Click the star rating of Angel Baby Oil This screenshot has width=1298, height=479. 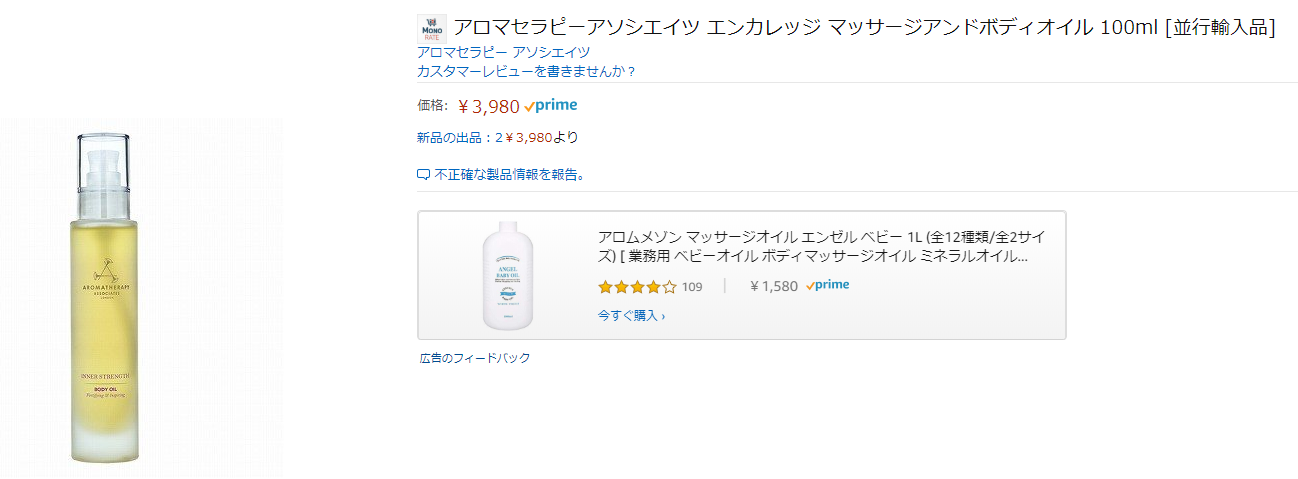(x=636, y=287)
